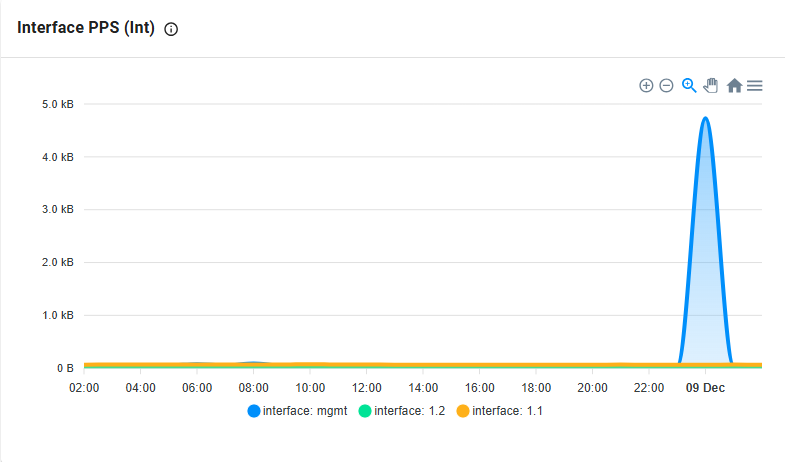This screenshot has width=785, height=462.
Task: Click the blue mgmt legend color dot
Action: pyautogui.click(x=254, y=411)
